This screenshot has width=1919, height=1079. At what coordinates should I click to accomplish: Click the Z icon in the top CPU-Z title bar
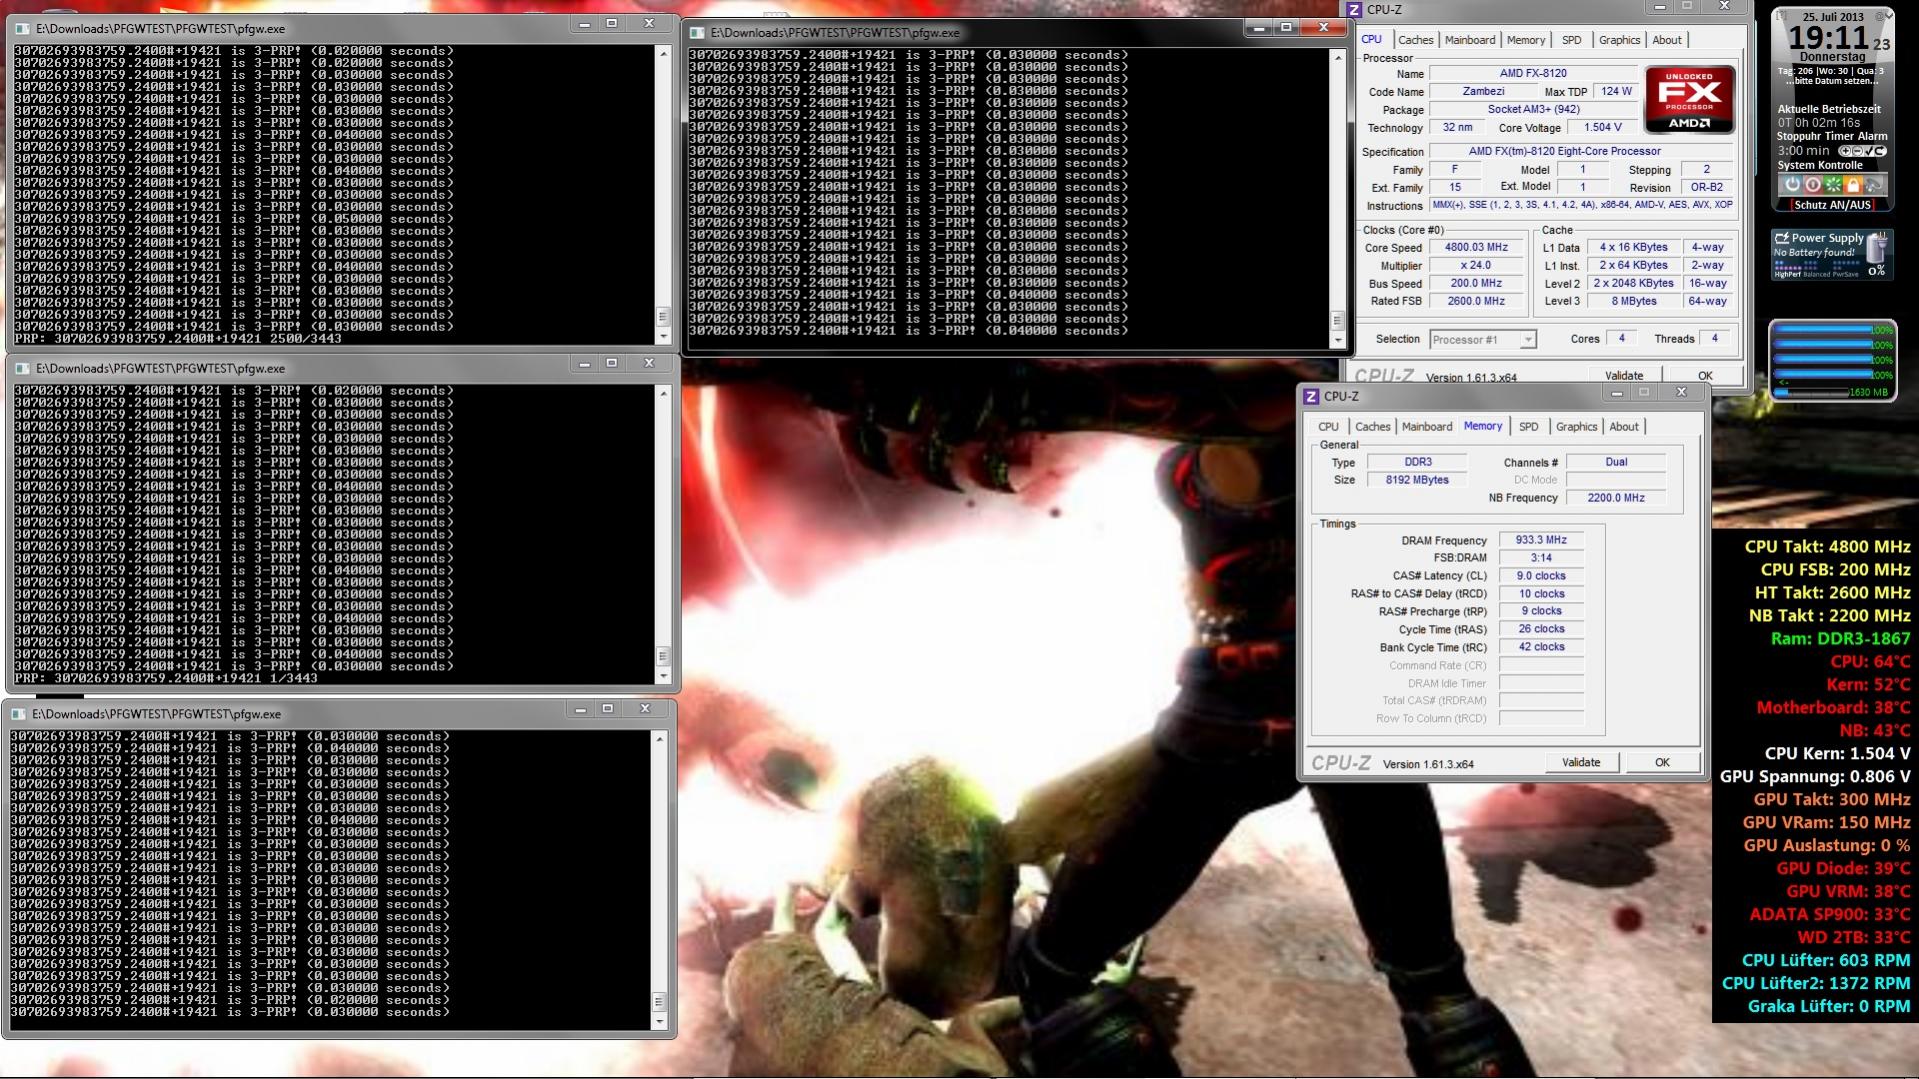pyautogui.click(x=1354, y=10)
